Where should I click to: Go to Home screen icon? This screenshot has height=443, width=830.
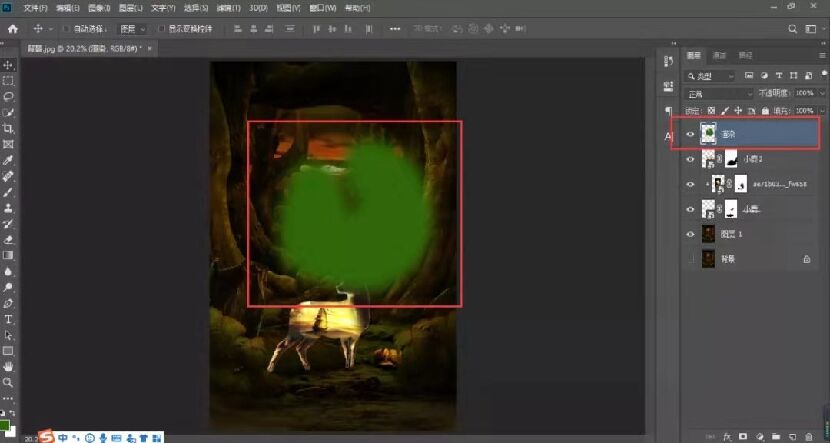click(x=13, y=29)
